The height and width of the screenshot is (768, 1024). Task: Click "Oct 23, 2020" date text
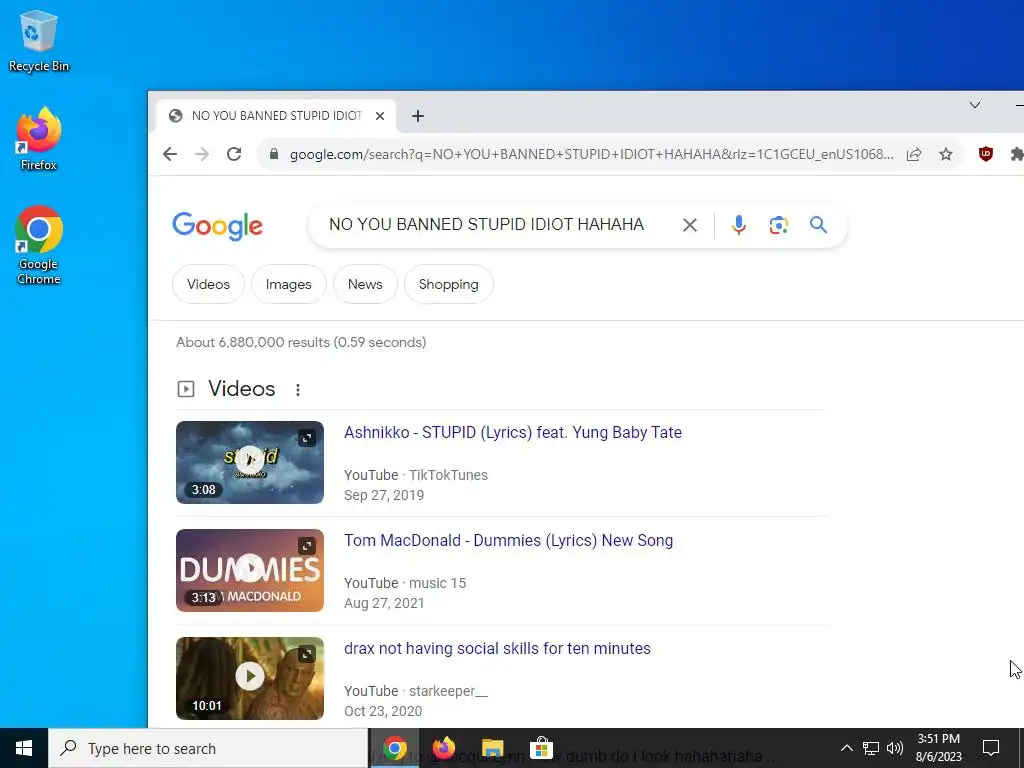[x=383, y=711]
